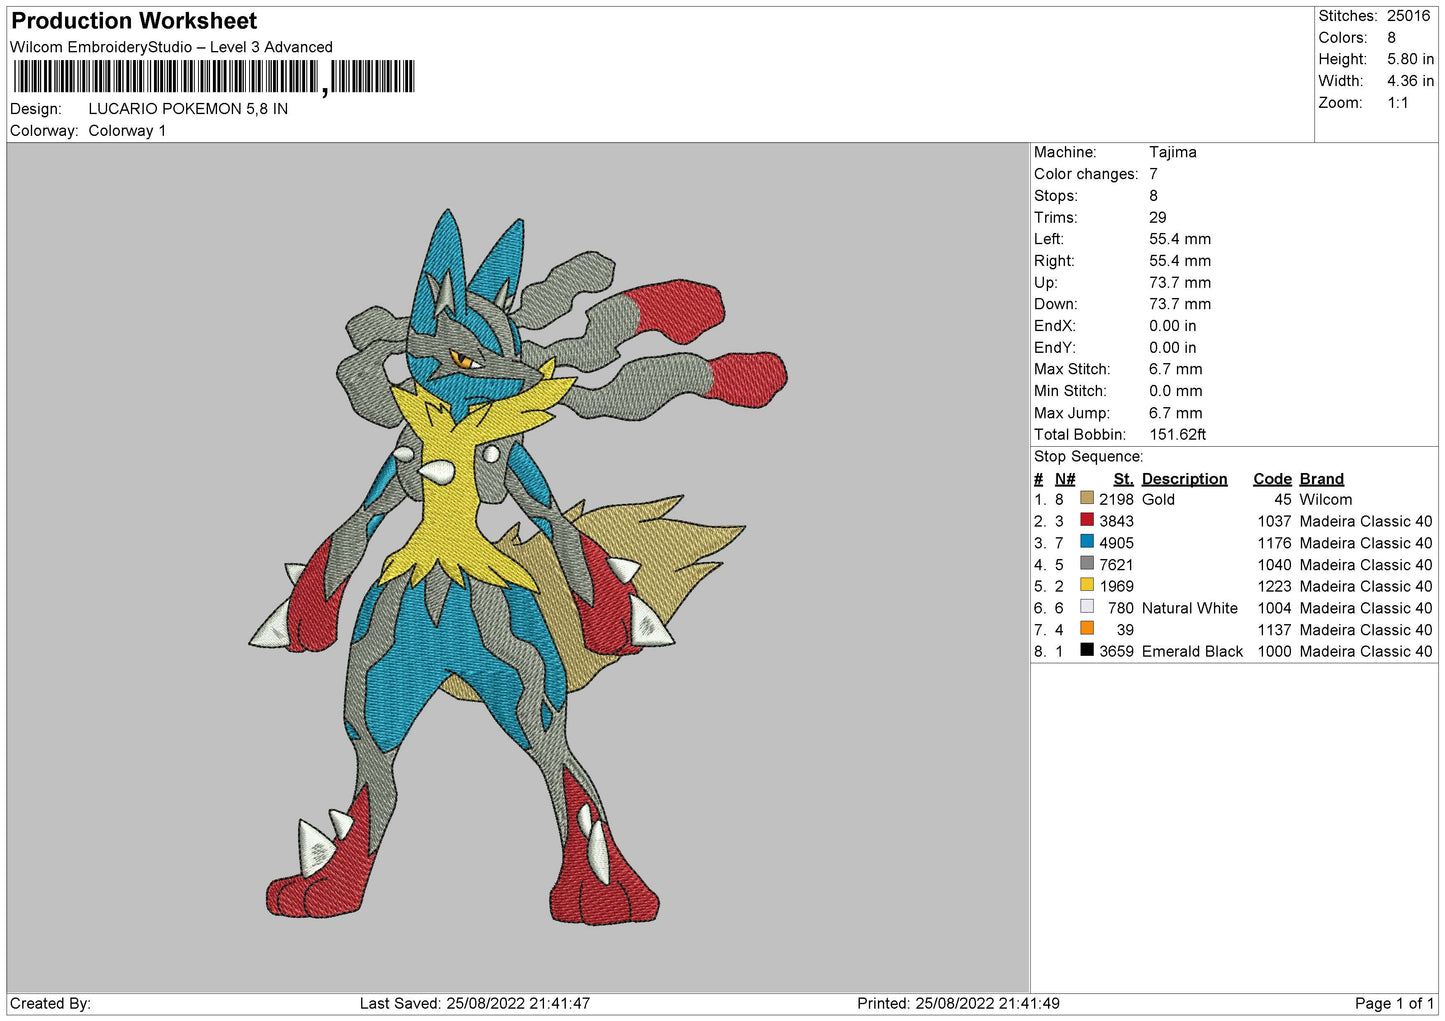Click the 'N#' column header
Screen dimensions: 1445x1021
click(x=1065, y=479)
